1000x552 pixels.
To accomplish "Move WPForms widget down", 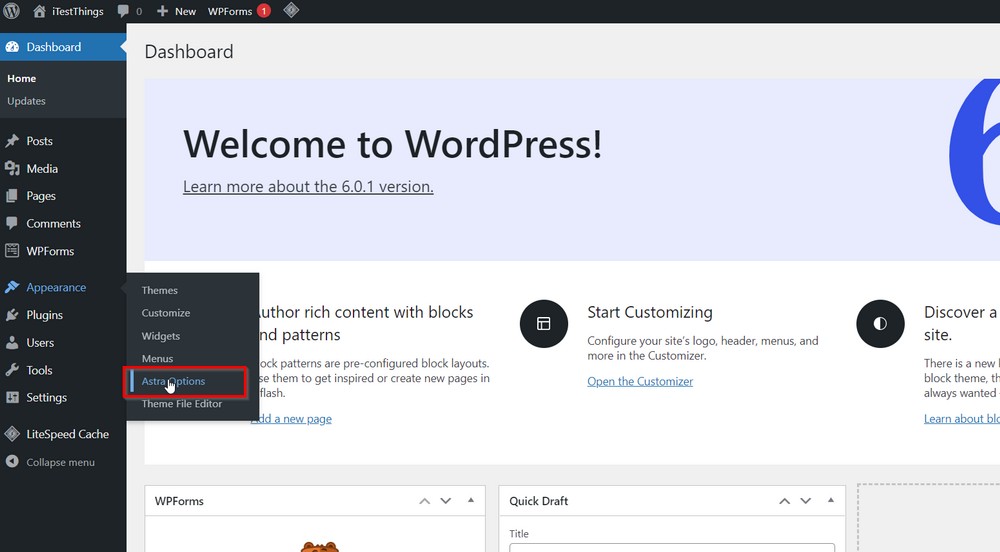I will (x=446, y=501).
